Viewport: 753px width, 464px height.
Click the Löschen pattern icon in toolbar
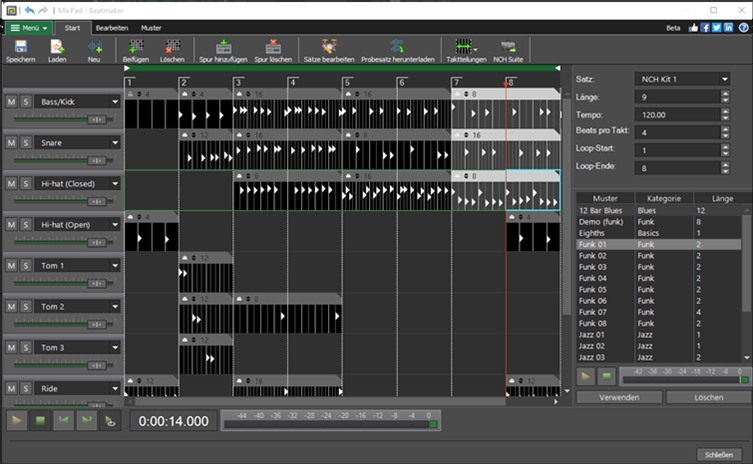pos(172,47)
